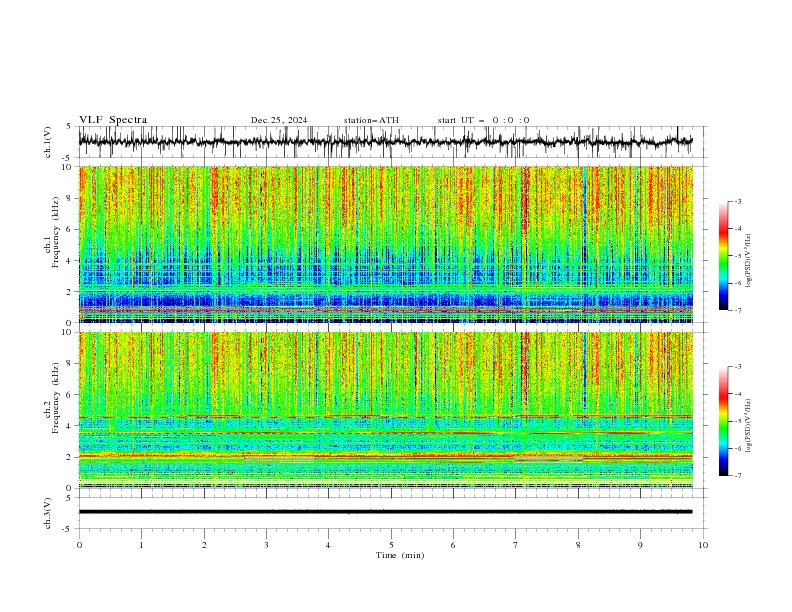Click the 'Time (min)' axis title
792x612 pixels.
pos(400,555)
